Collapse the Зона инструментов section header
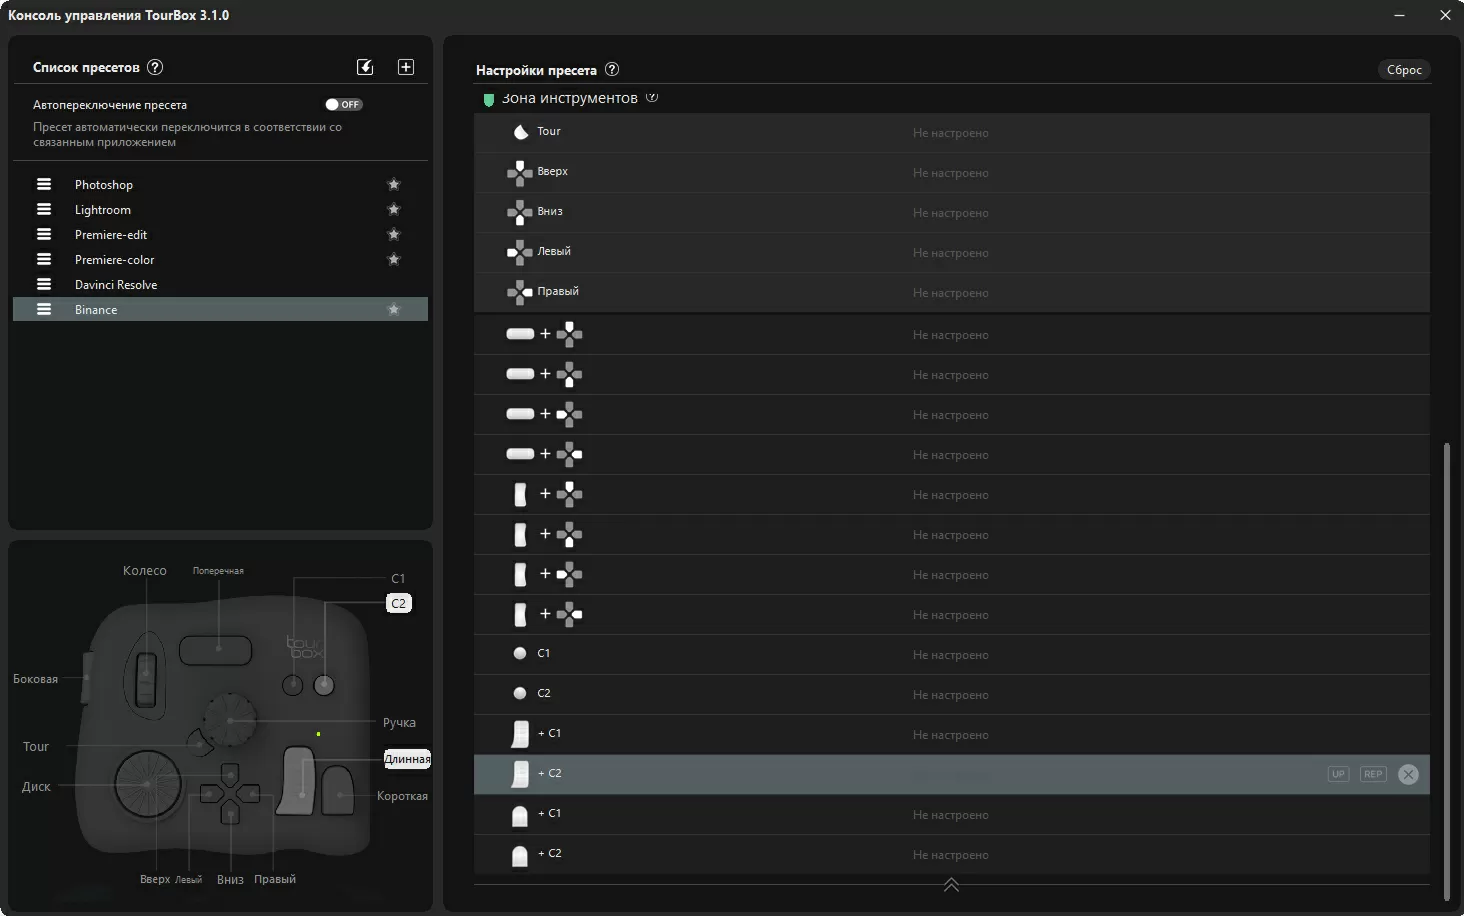This screenshot has width=1464, height=916. [569, 98]
